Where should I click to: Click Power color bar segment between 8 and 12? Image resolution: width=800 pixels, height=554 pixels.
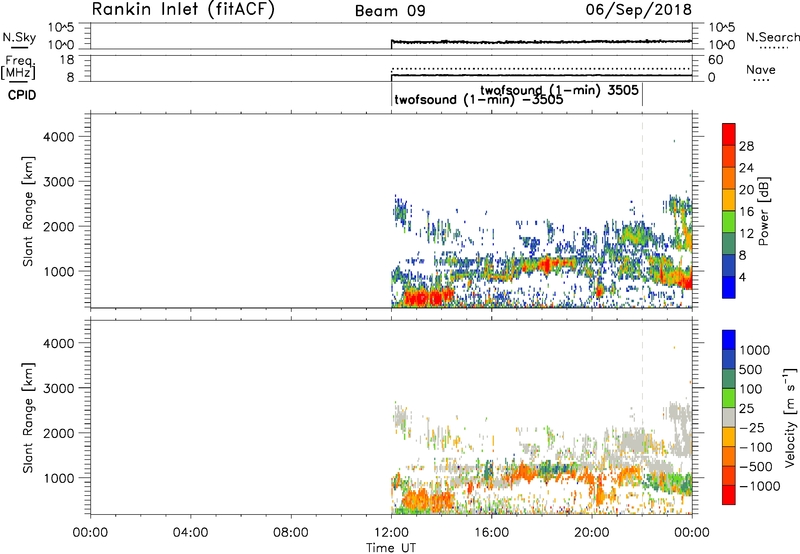click(729, 244)
